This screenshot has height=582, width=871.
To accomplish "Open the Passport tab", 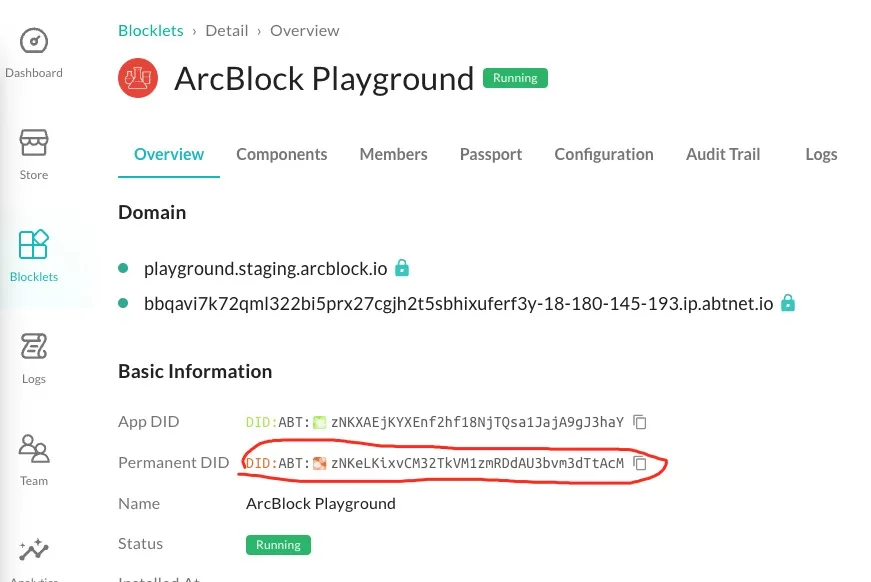I will tap(491, 154).
